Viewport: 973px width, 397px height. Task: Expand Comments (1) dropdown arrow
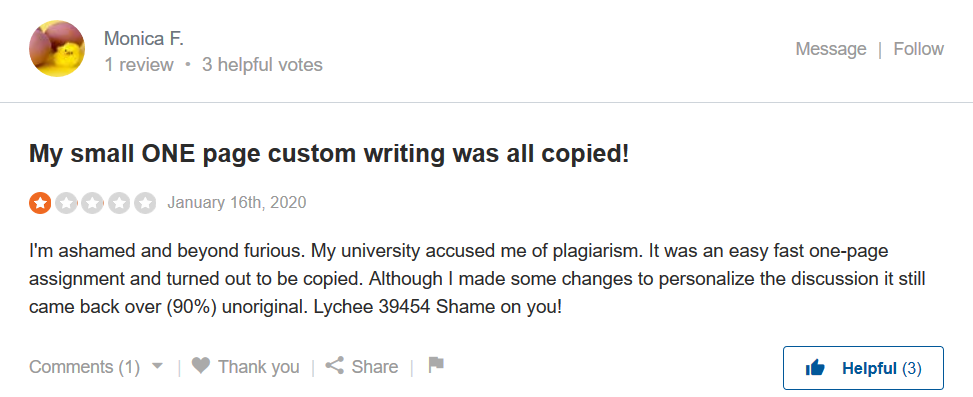(x=158, y=366)
